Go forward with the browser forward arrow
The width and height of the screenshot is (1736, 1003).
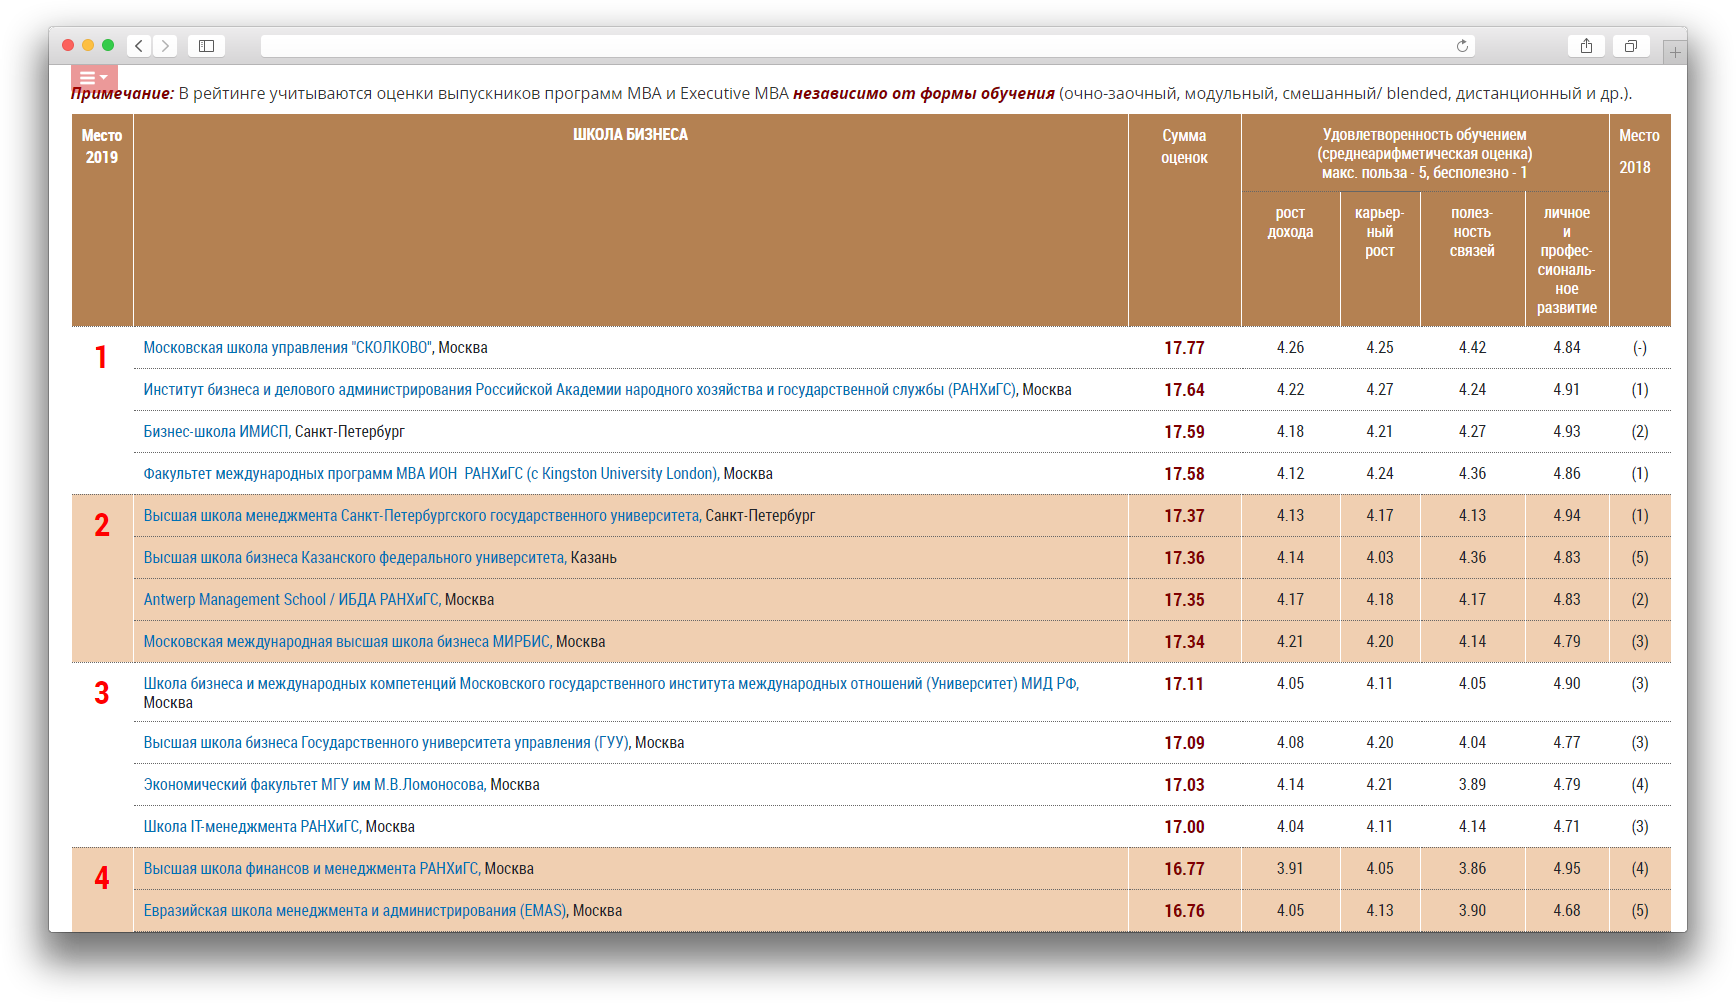[165, 46]
